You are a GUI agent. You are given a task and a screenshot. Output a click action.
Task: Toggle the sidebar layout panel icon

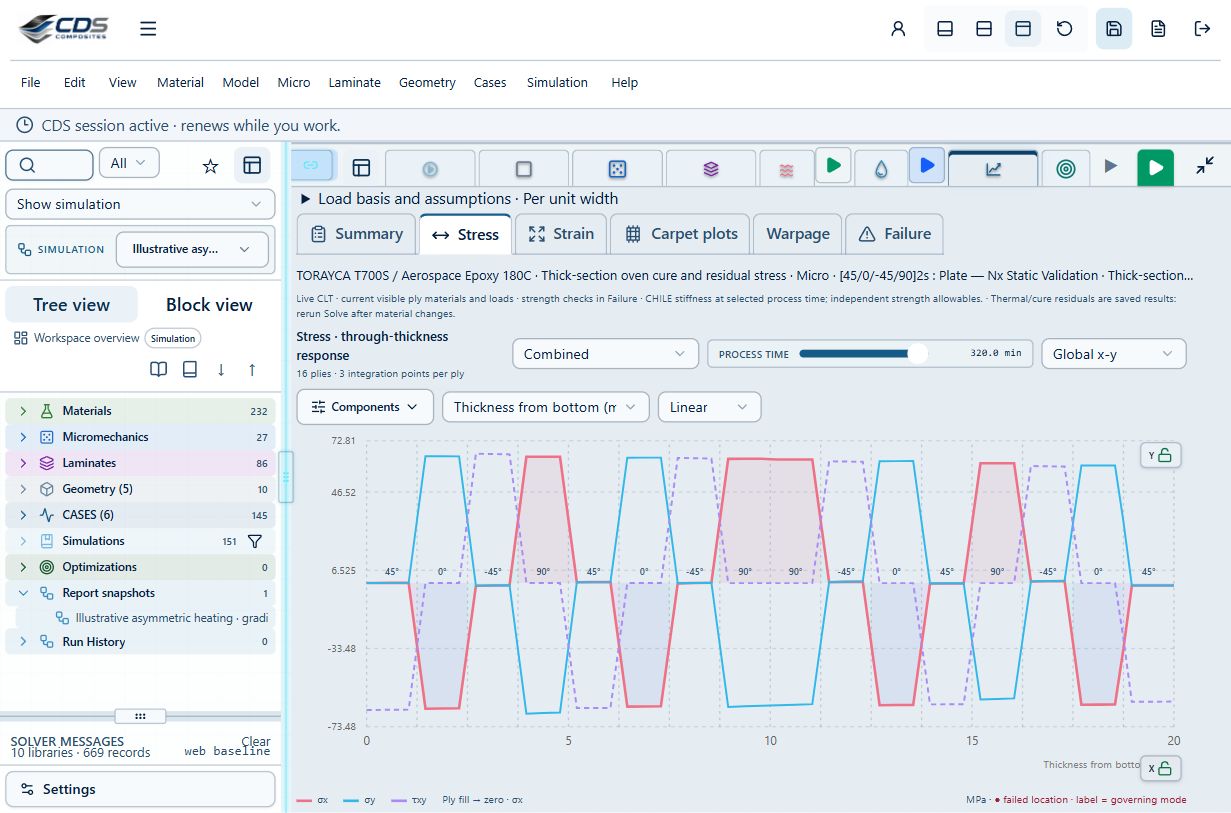click(252, 165)
